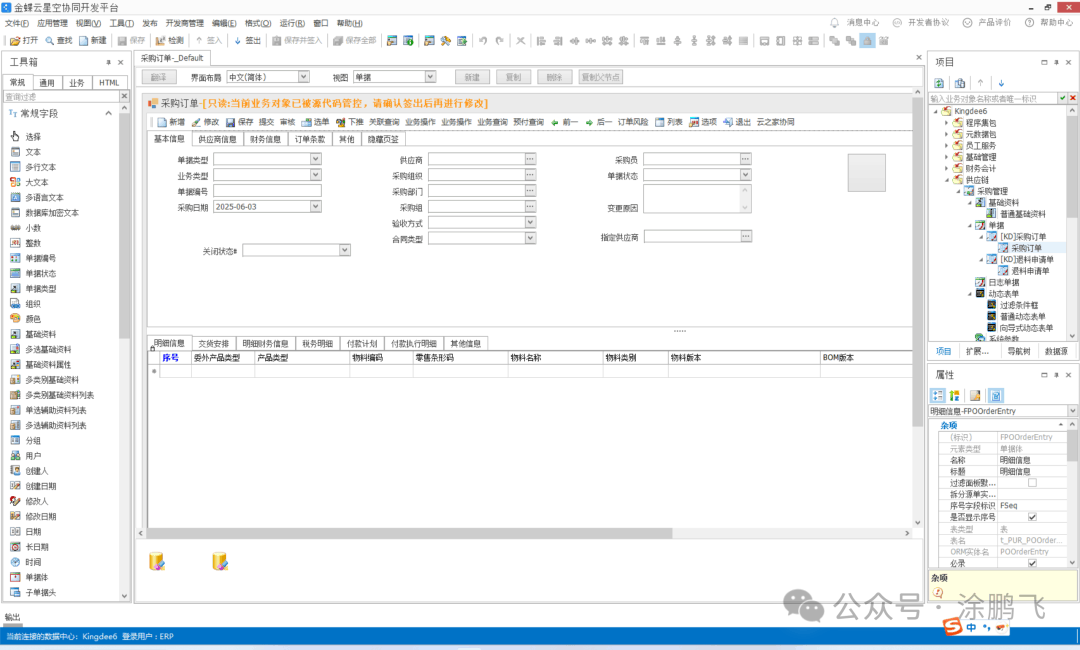
Task: Click the blue down arrow in 项目 panel
Action: (1001, 83)
